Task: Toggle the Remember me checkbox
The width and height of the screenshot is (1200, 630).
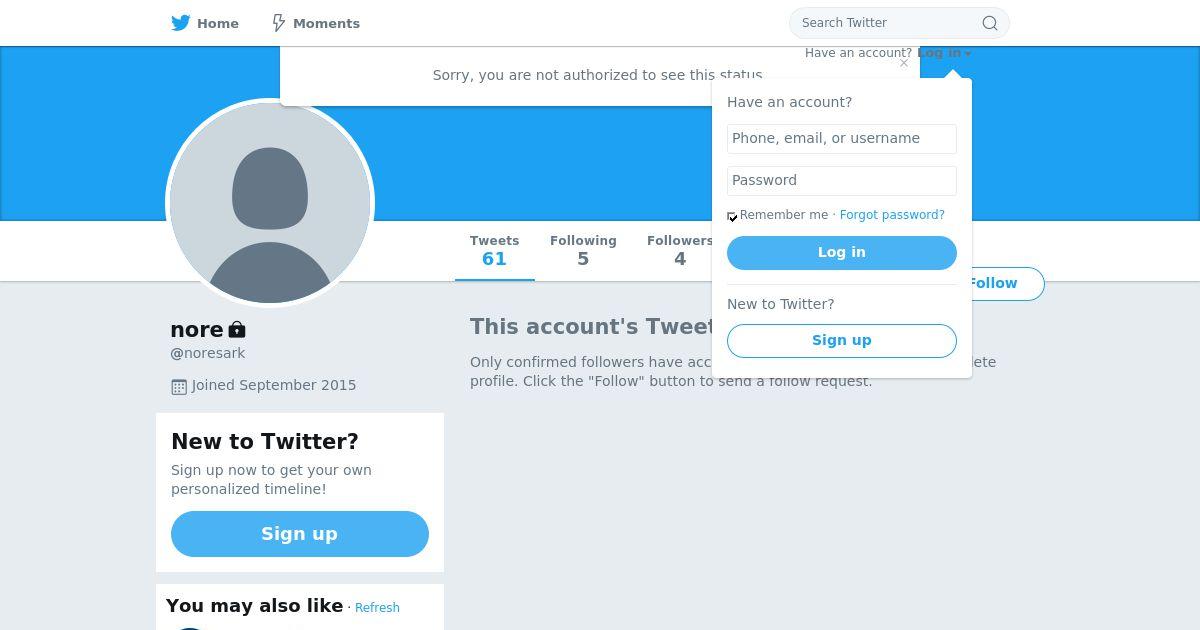Action: click(x=733, y=216)
